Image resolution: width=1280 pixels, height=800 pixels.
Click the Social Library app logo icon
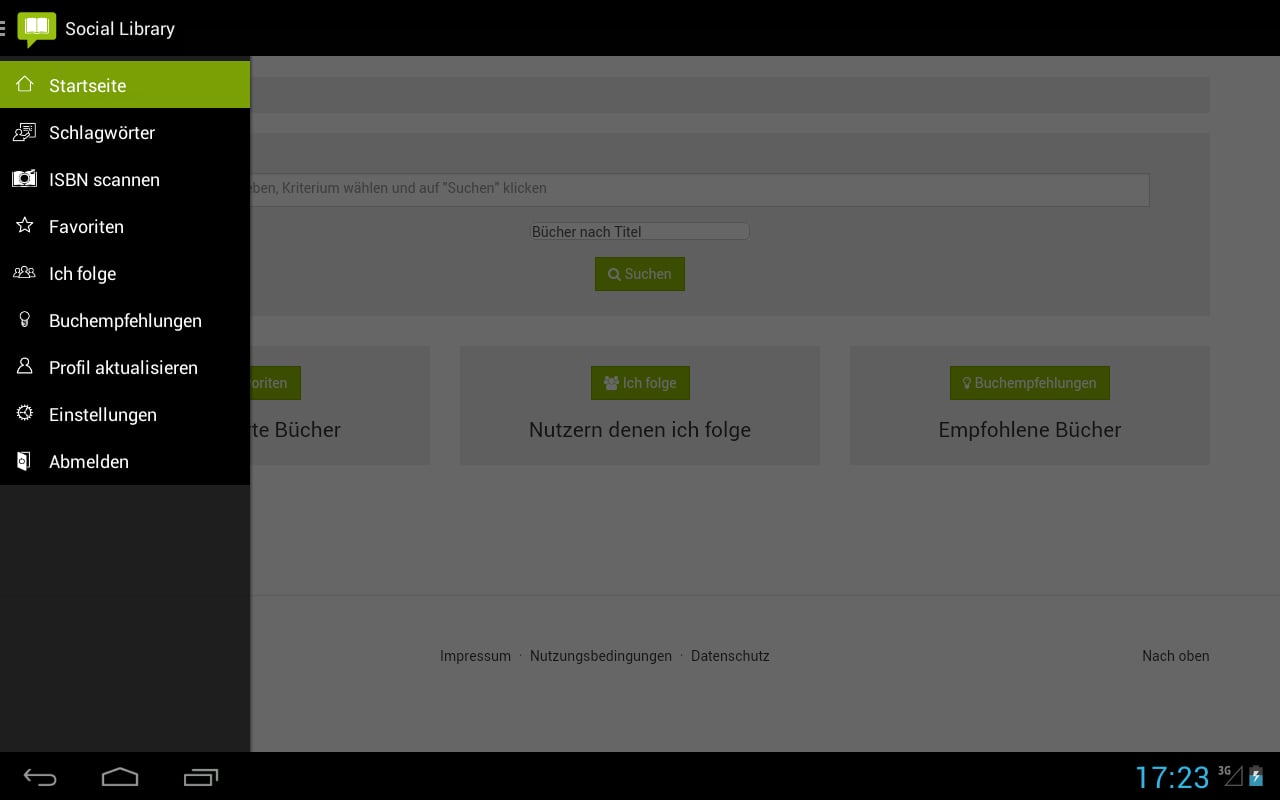(x=37, y=29)
